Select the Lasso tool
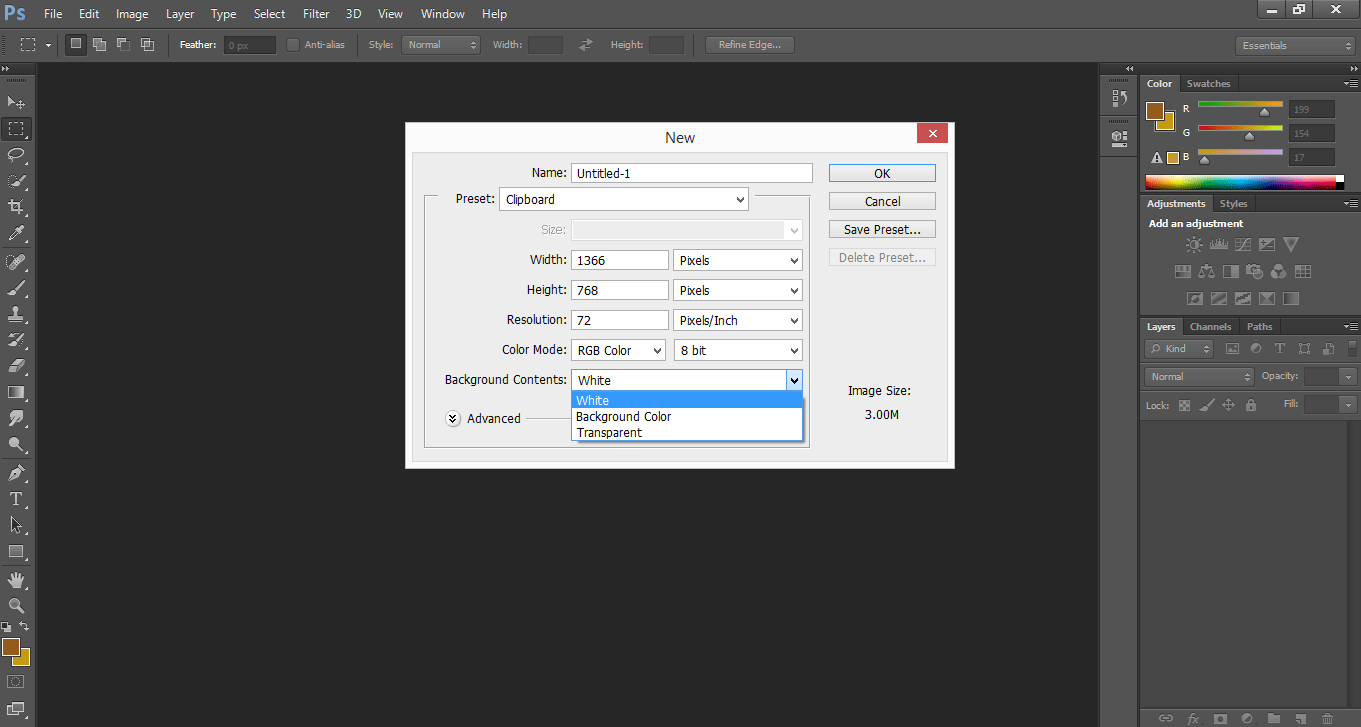This screenshot has width=1361, height=727. click(16, 155)
